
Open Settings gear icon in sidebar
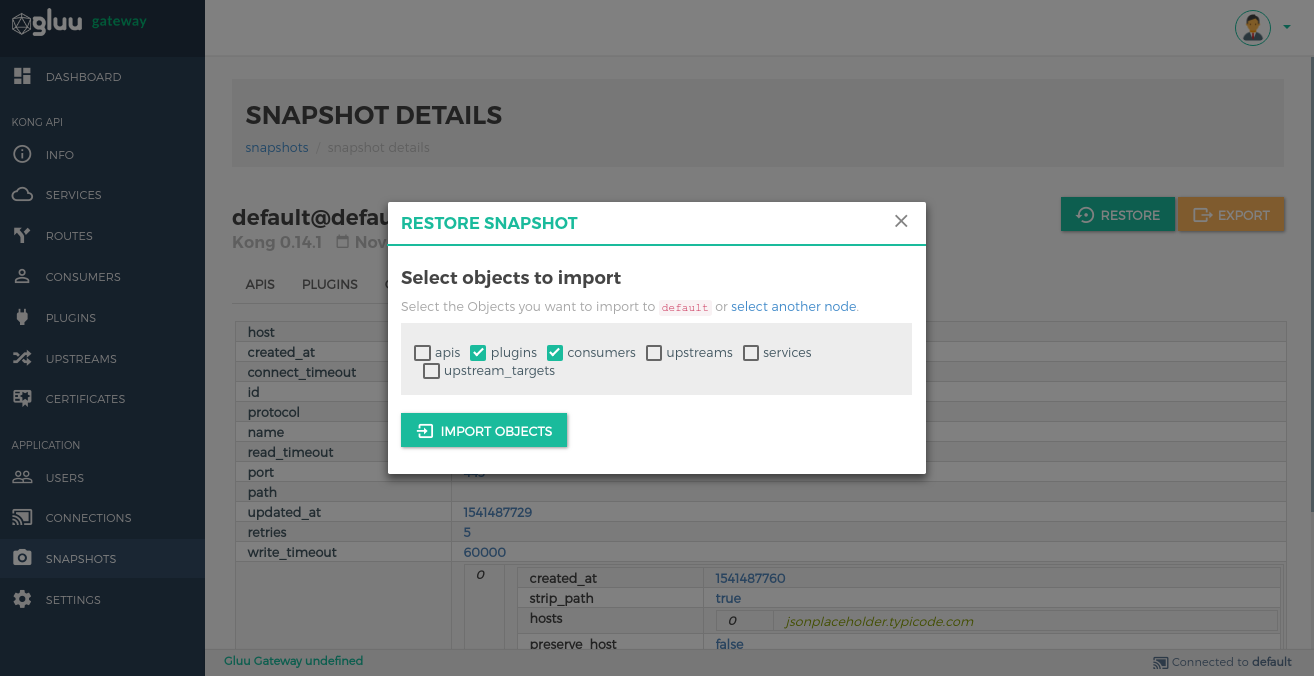click(22, 600)
